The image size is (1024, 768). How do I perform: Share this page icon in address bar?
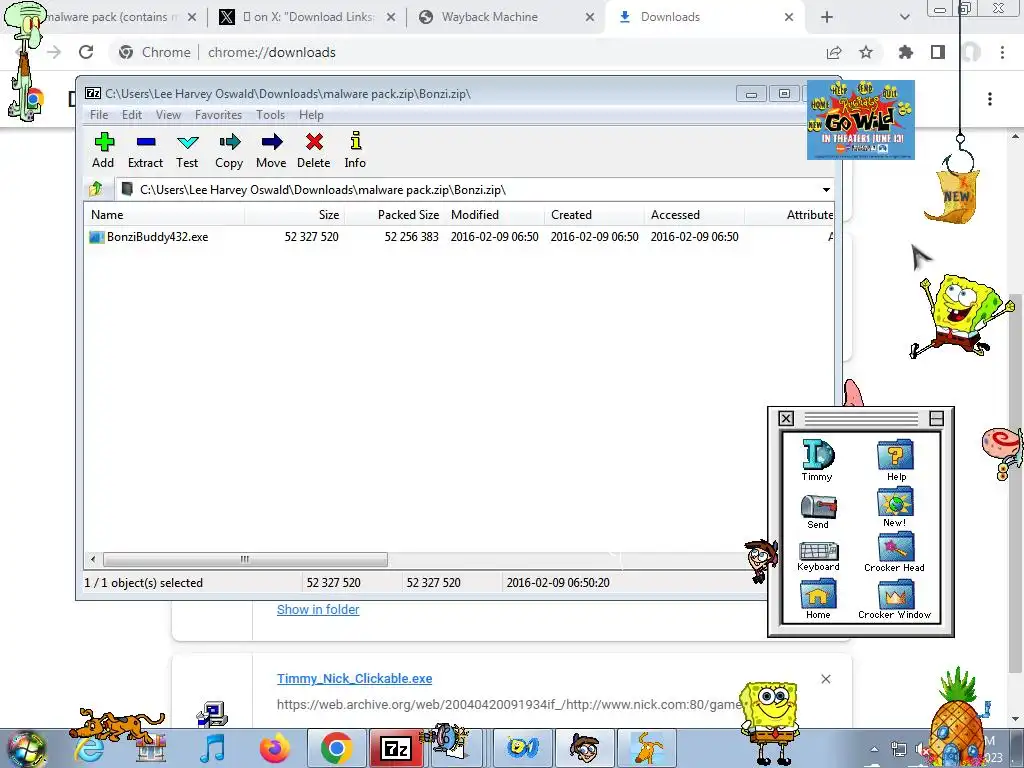(834, 52)
